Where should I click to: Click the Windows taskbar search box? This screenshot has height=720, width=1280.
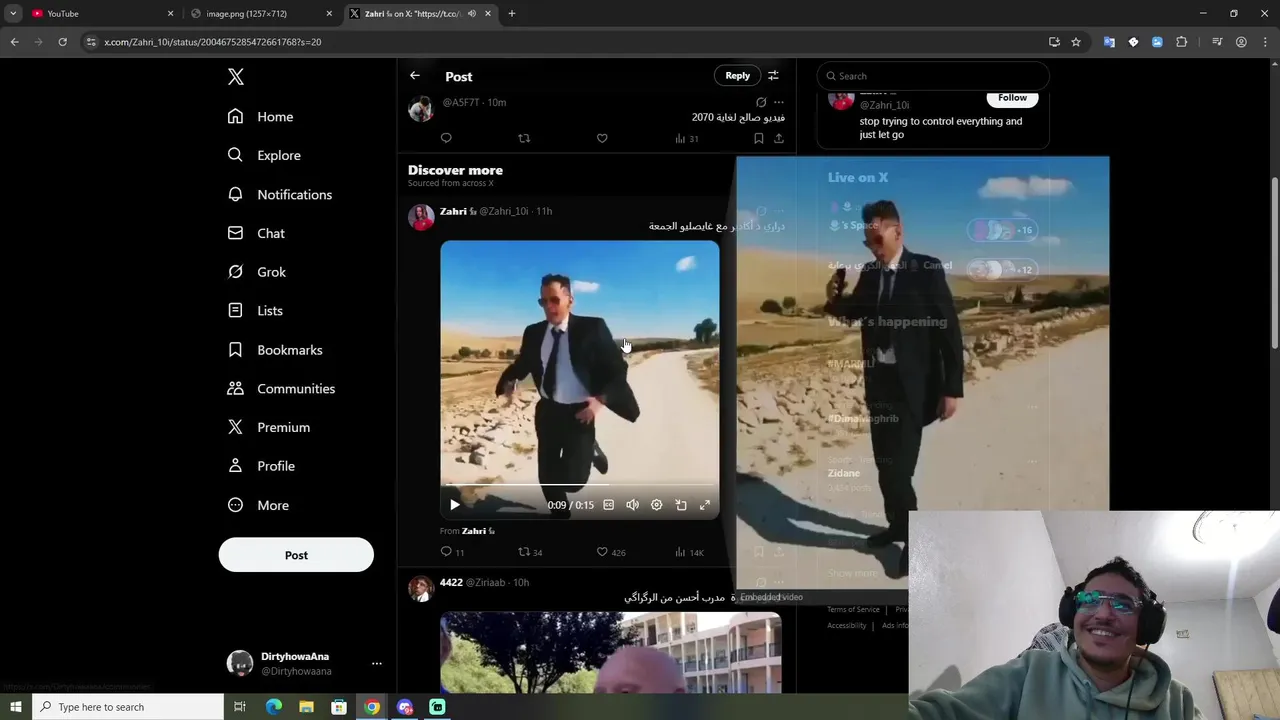pyautogui.click(x=128, y=707)
